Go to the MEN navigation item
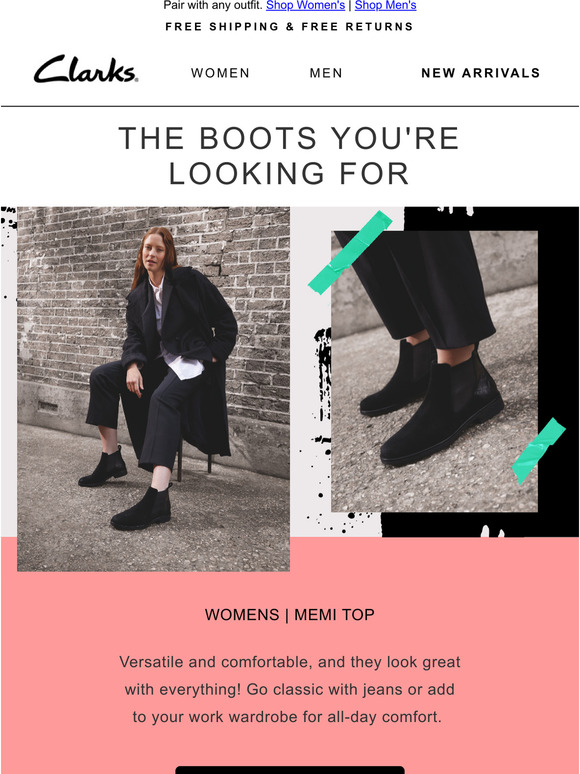Image resolution: width=580 pixels, height=774 pixels. pos(326,73)
